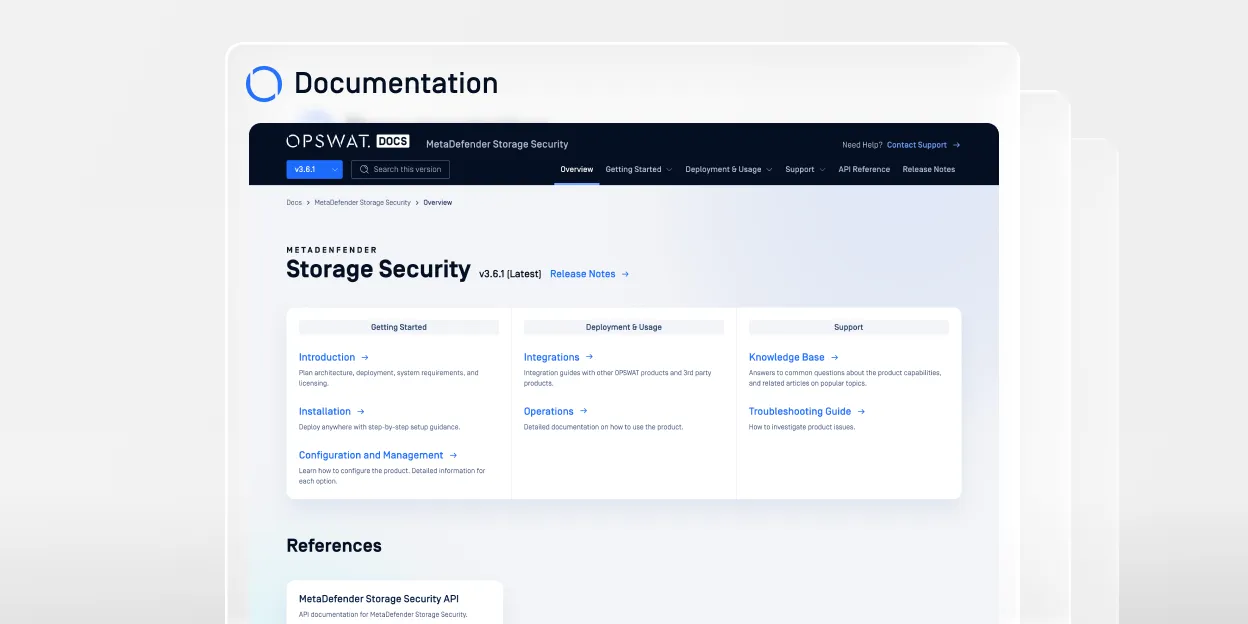Open Release Notes in the top navigation
Viewport: 1248px width, 624px height.
[x=928, y=170]
